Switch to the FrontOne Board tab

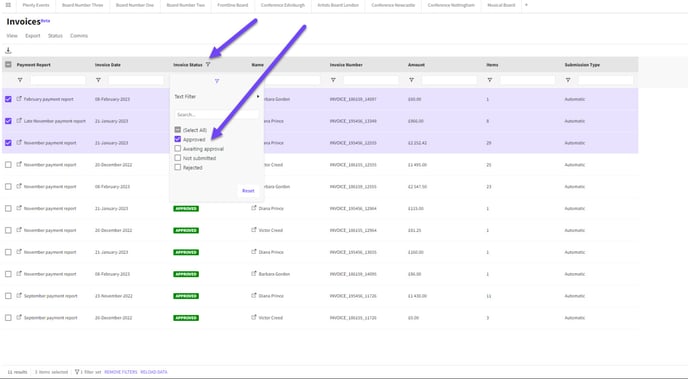[x=233, y=5]
